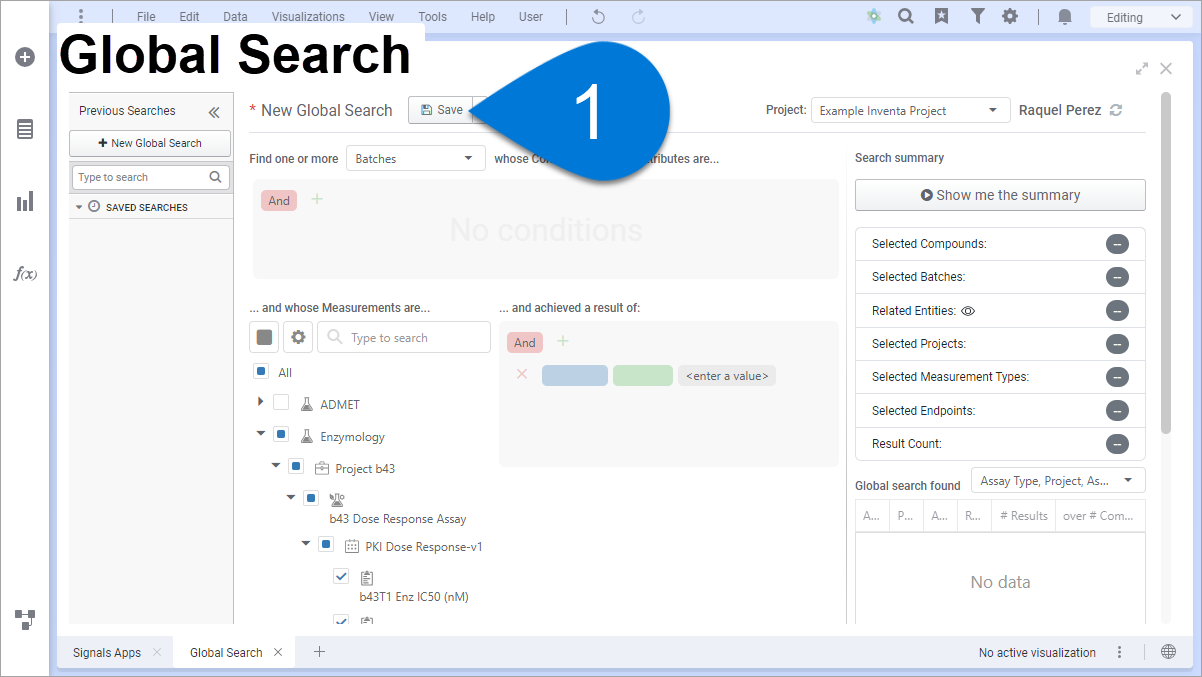Add a result condition with green plus
This screenshot has height=677, width=1202.
(x=563, y=342)
